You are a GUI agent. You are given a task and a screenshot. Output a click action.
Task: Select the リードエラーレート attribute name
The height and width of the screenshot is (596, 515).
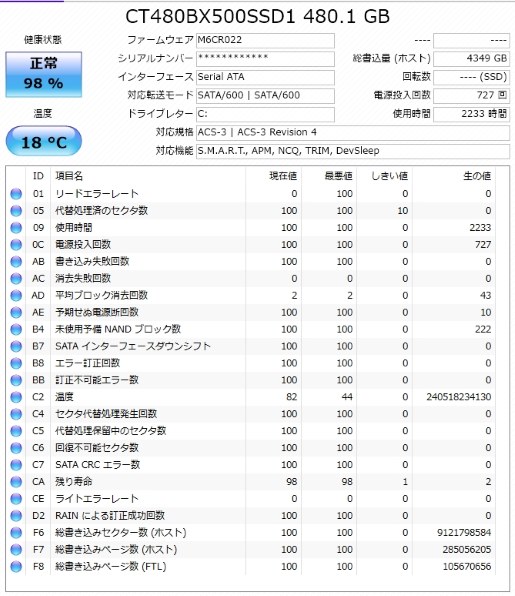(97, 194)
